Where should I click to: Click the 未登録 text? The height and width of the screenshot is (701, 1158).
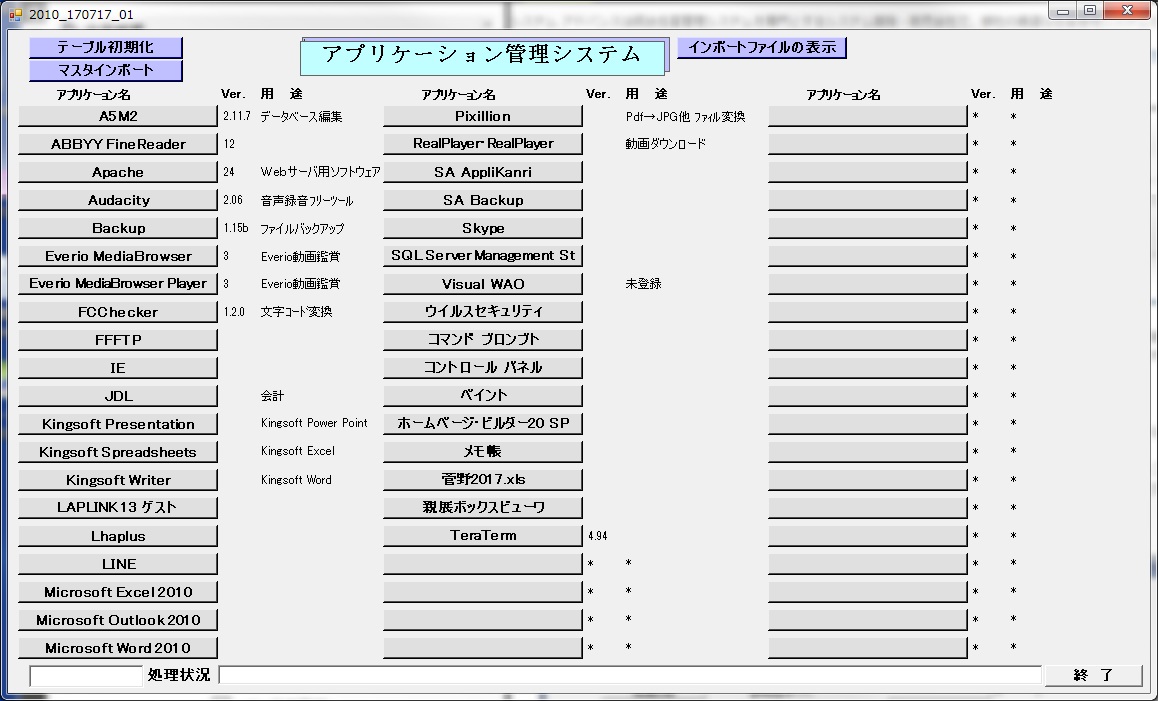[x=643, y=284]
